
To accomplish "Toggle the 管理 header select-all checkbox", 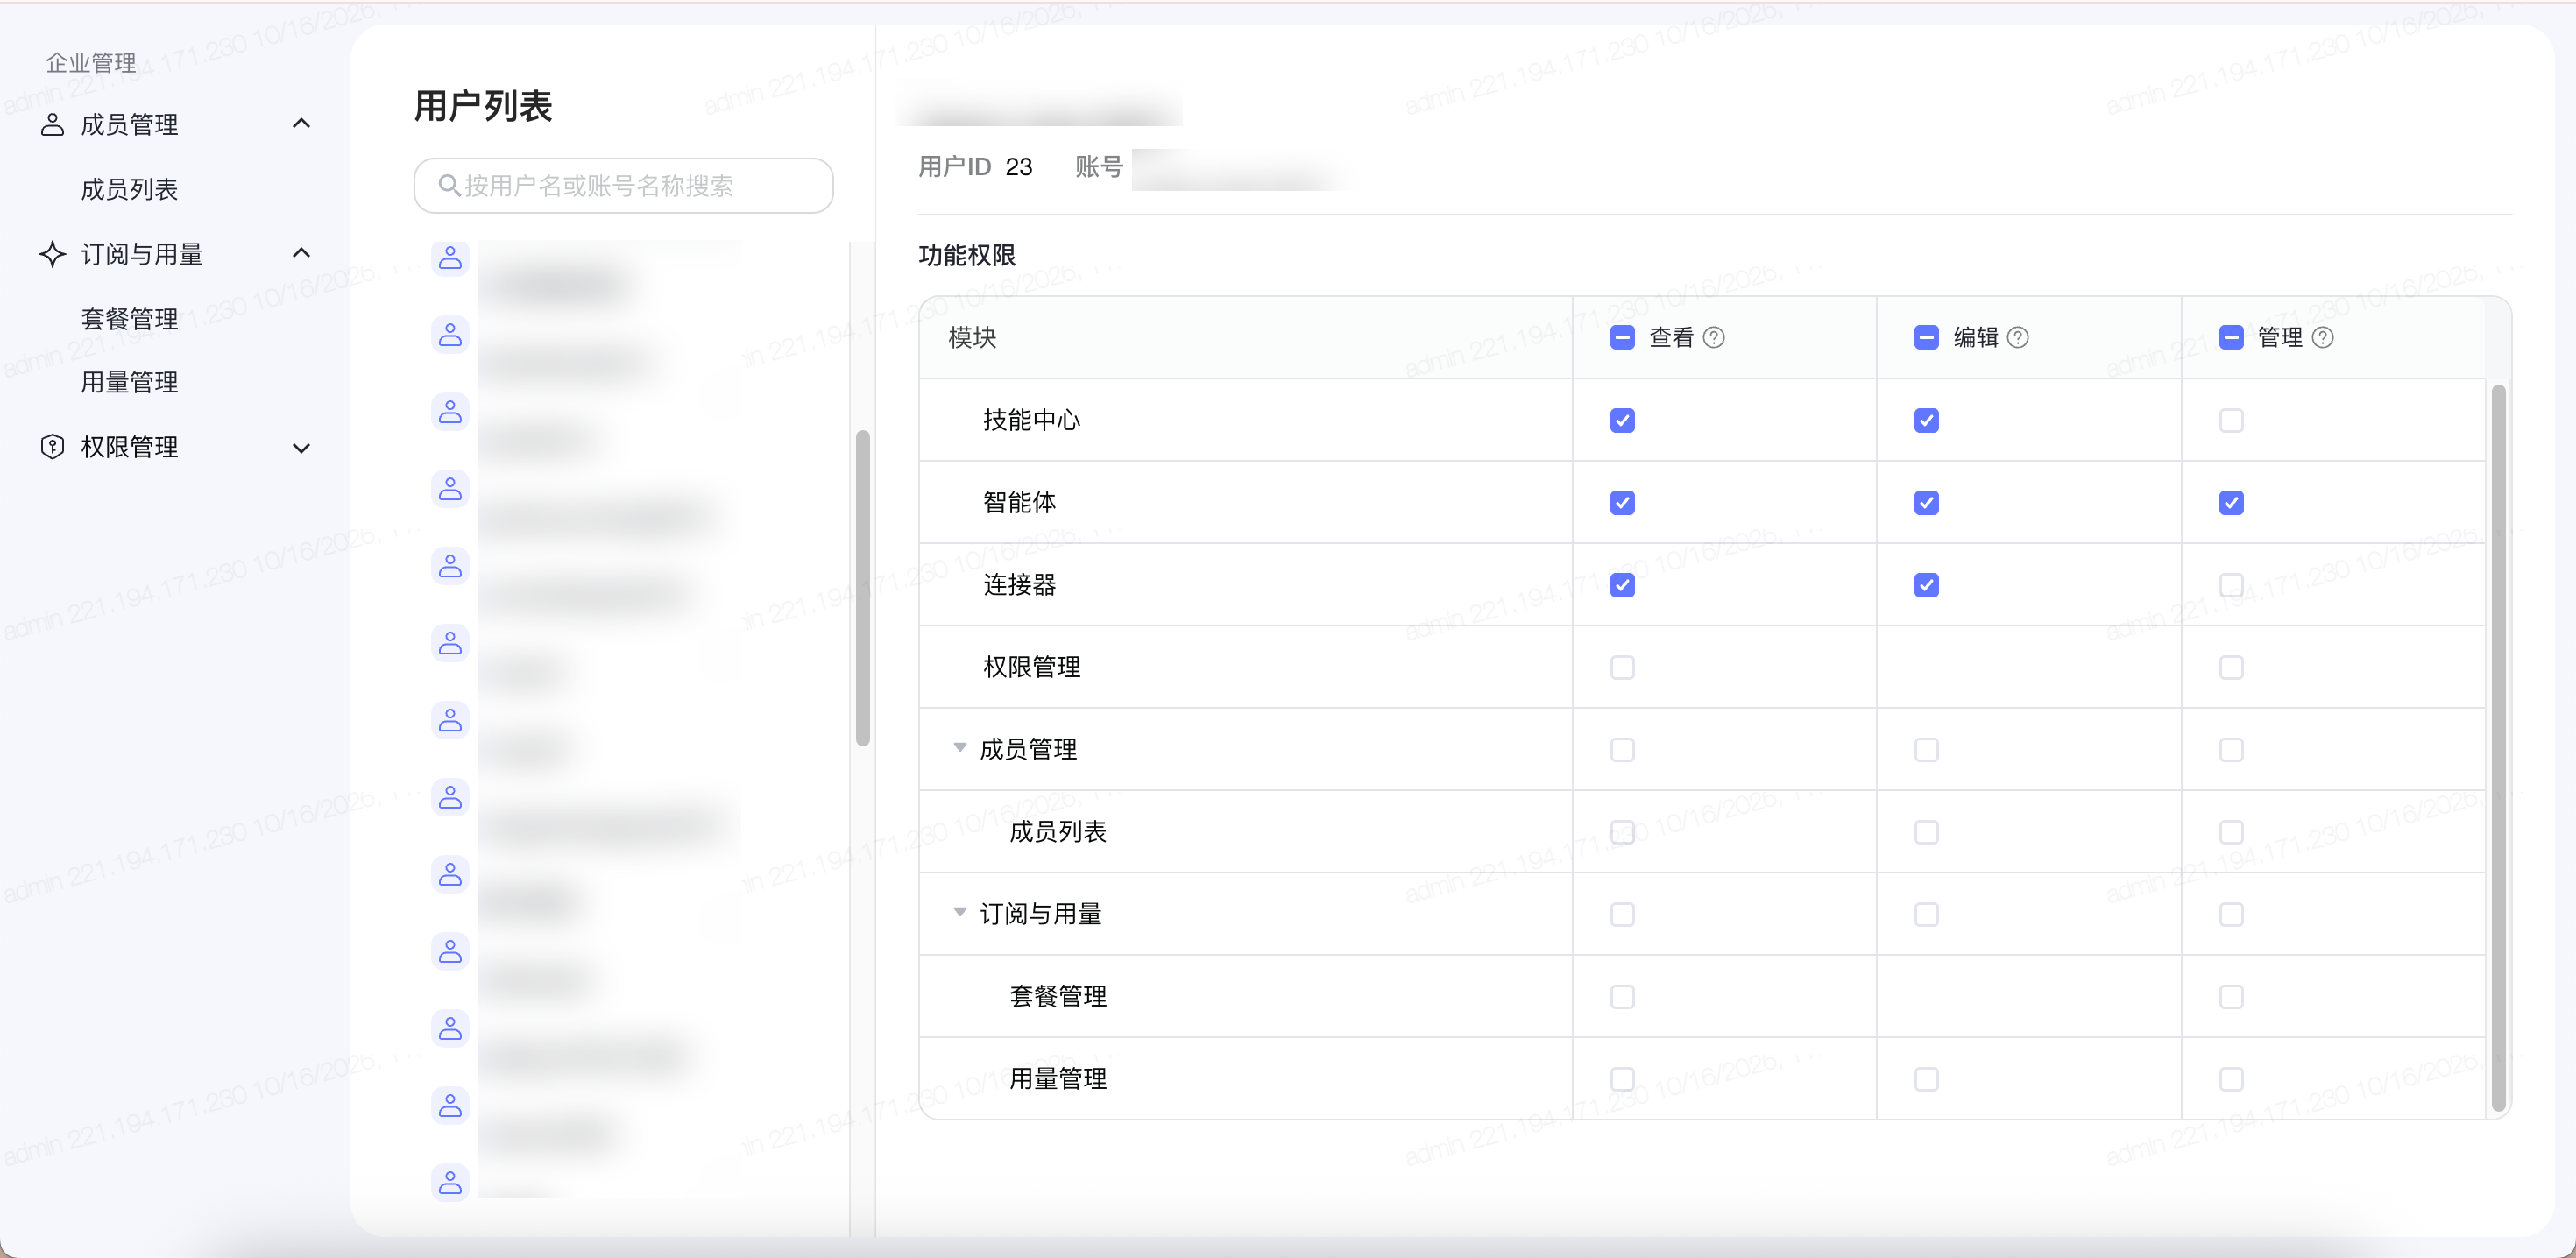I will tap(2231, 337).
